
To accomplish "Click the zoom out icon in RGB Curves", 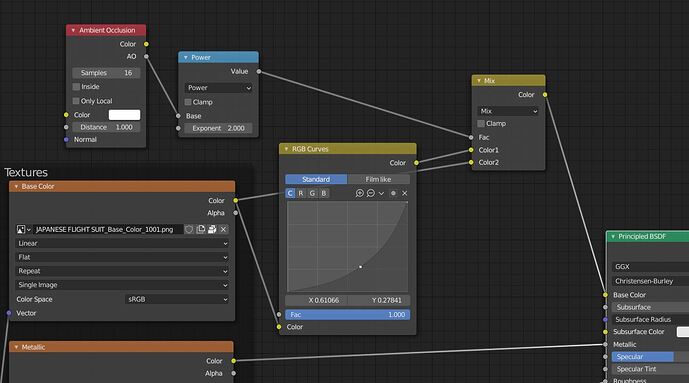I will pyautogui.click(x=371, y=193).
